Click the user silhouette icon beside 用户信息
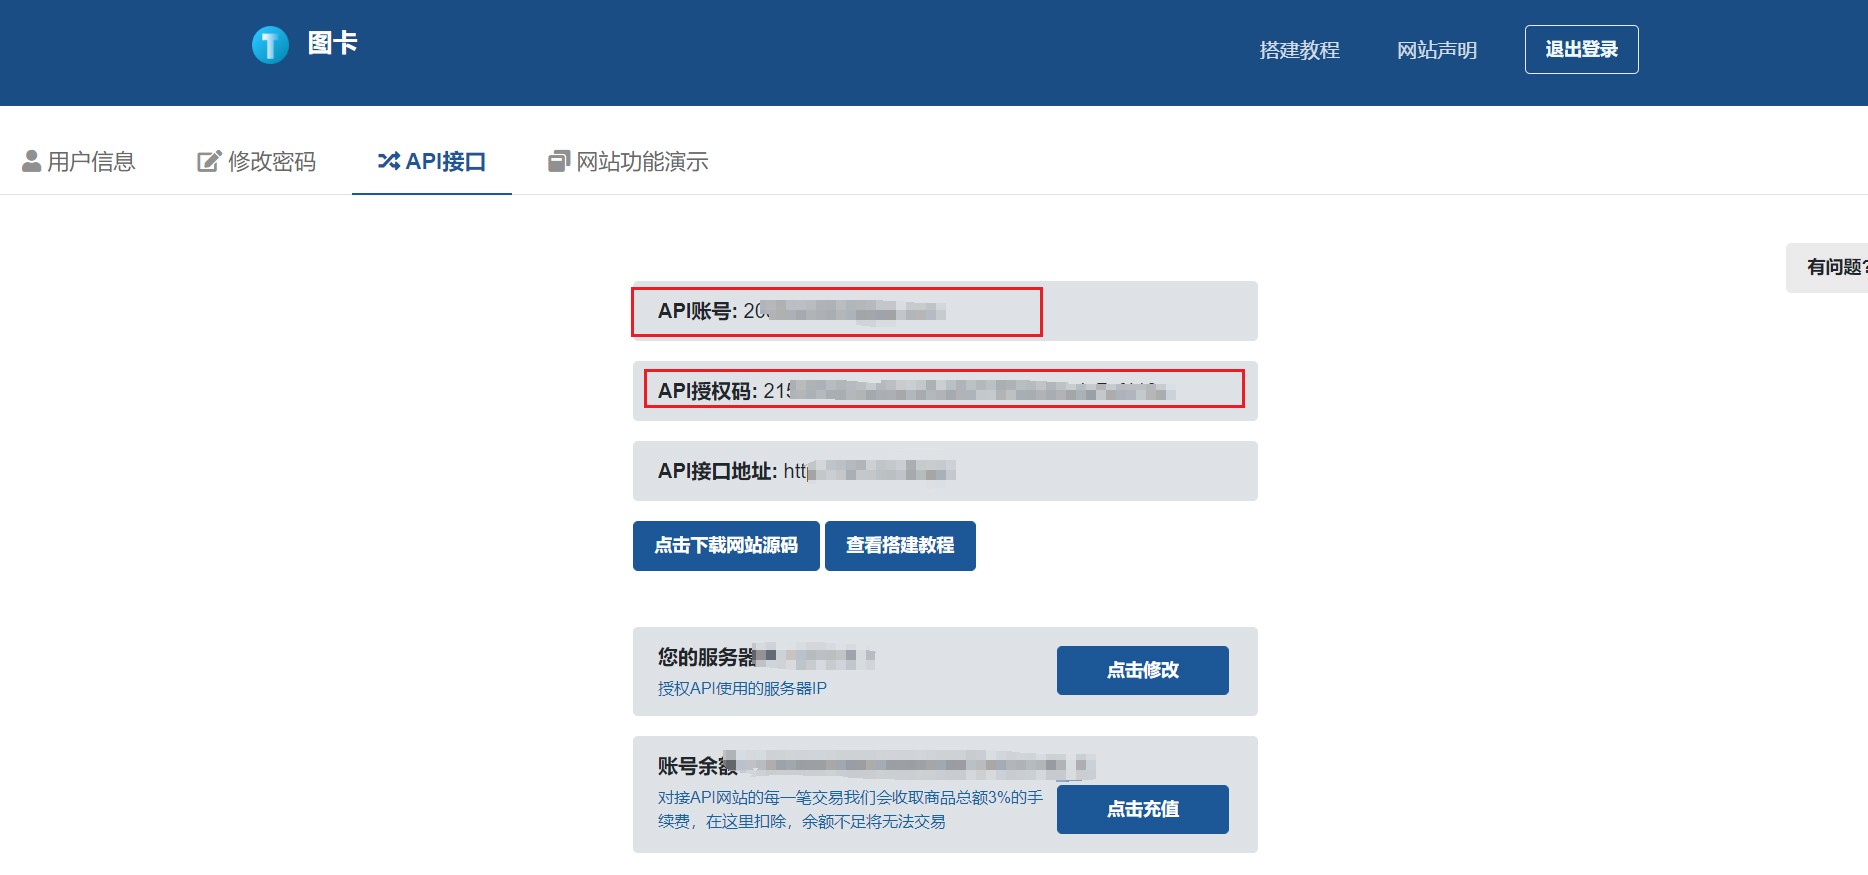This screenshot has width=1868, height=875. tap(31, 161)
